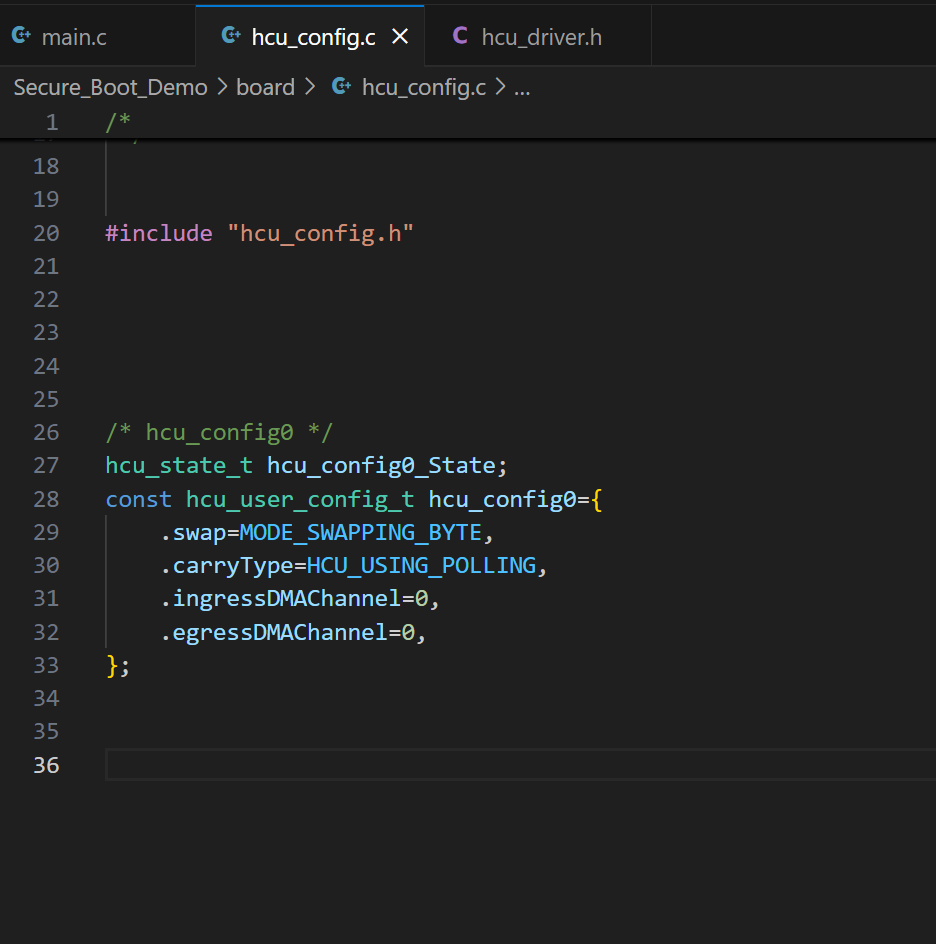
Task: Expand the board folder breadcrumb
Action: pos(265,87)
